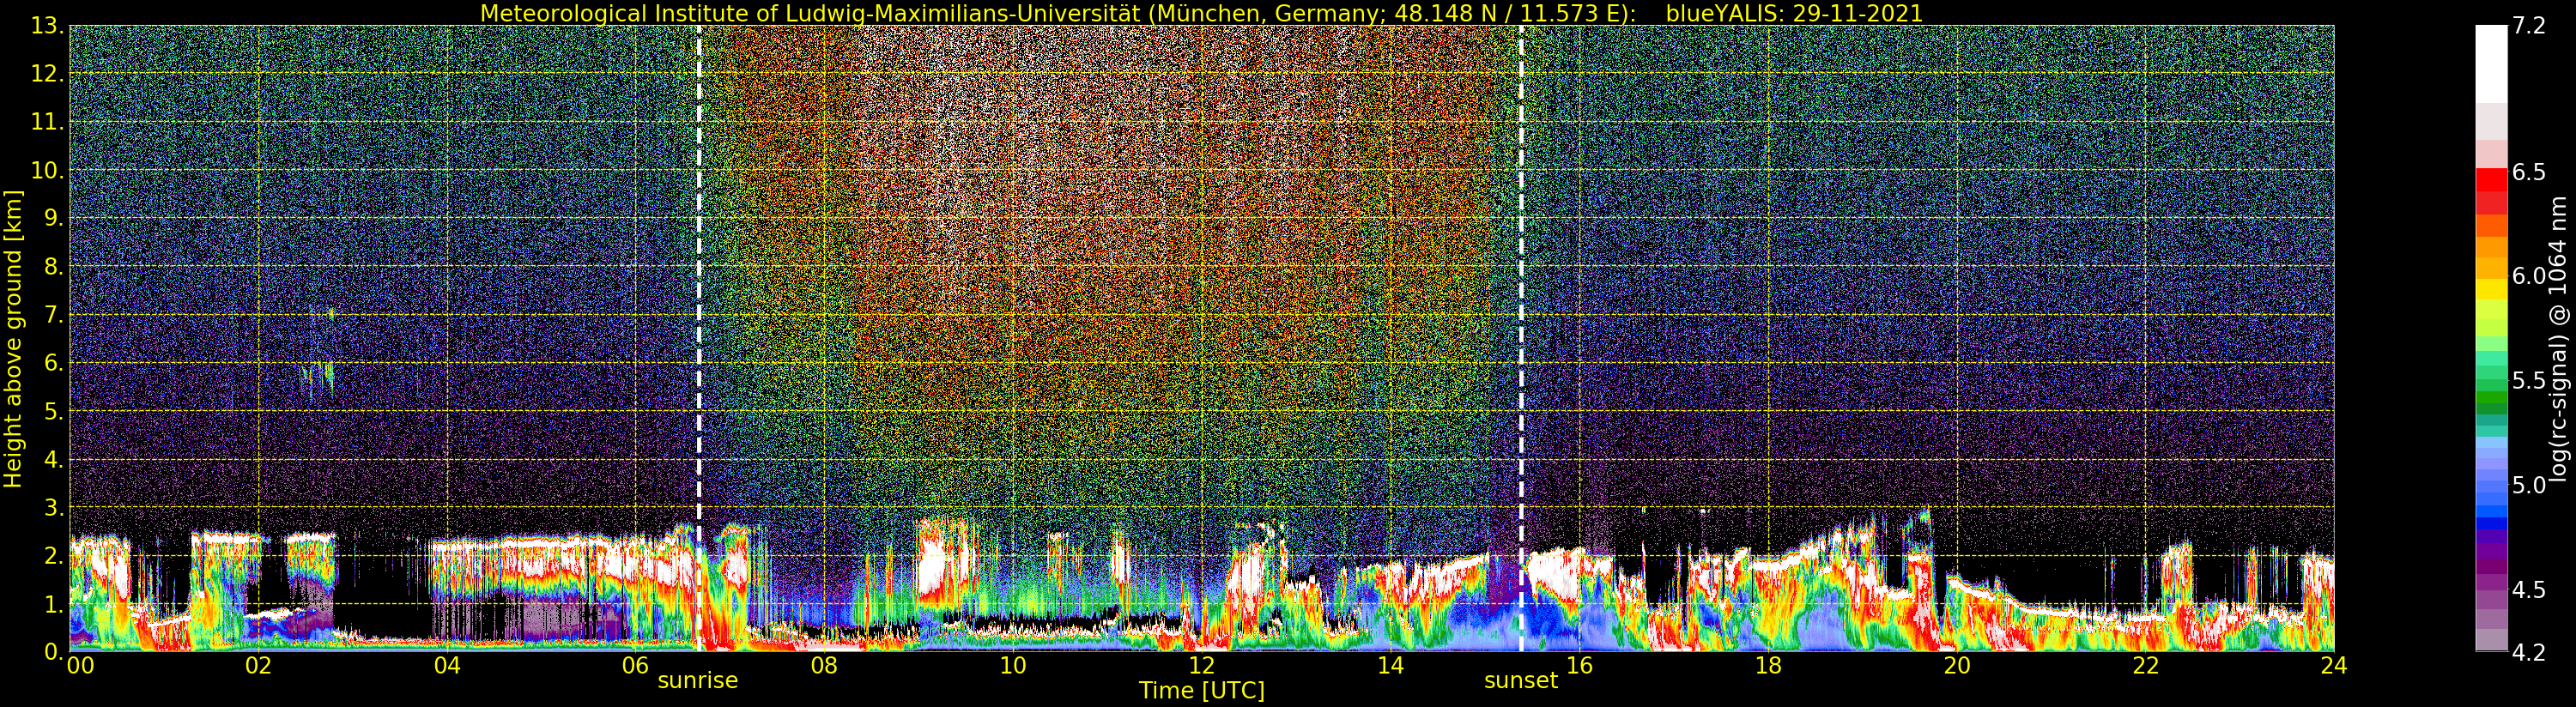
Task: Click the 12 hour tick label
Action: tap(1201, 665)
